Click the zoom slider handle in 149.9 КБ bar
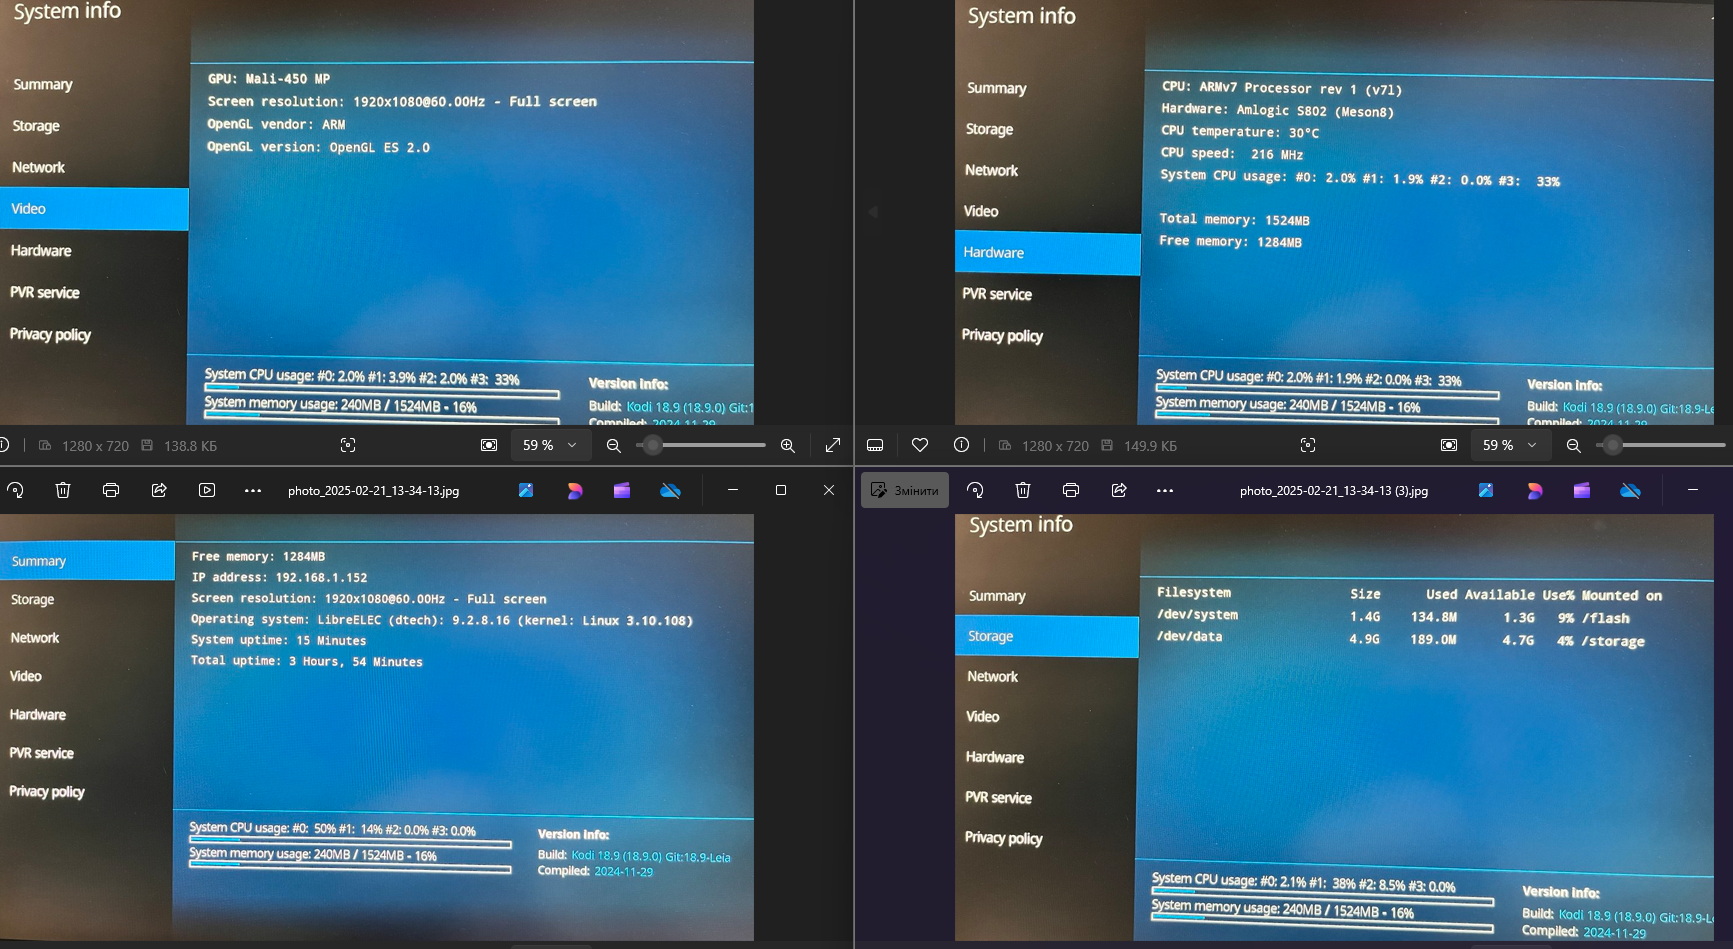 [1612, 445]
